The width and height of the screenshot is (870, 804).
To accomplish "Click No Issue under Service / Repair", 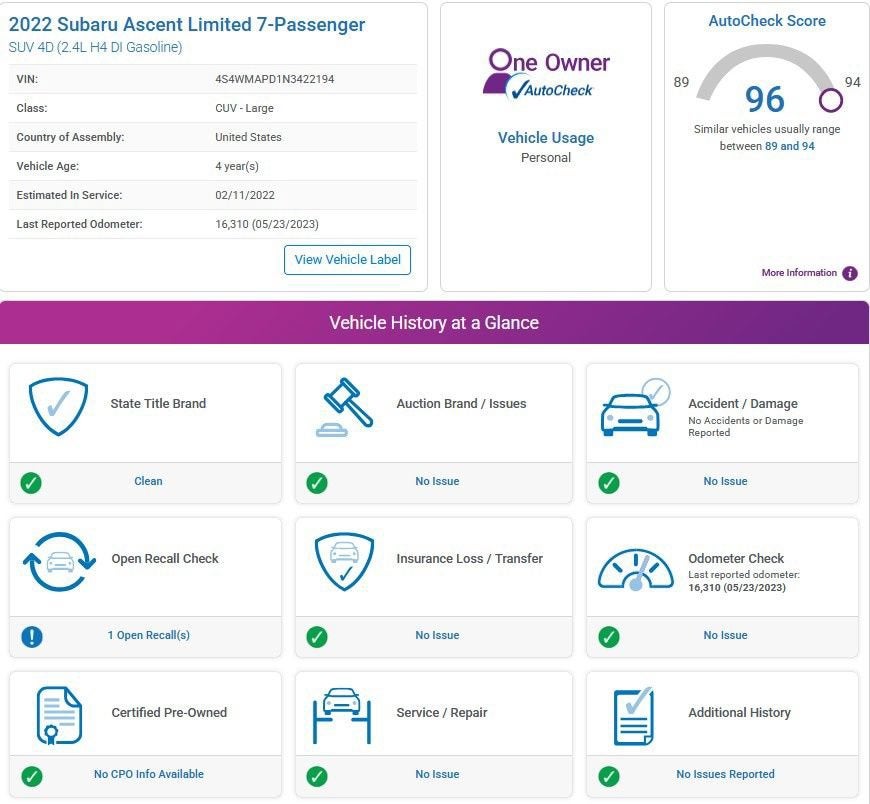I will [437, 774].
